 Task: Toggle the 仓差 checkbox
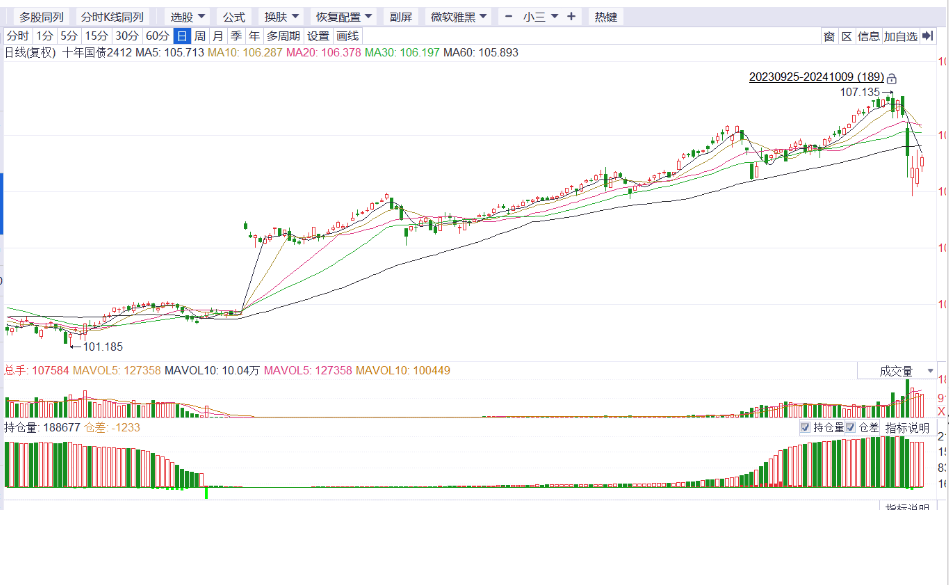[x=851, y=427]
